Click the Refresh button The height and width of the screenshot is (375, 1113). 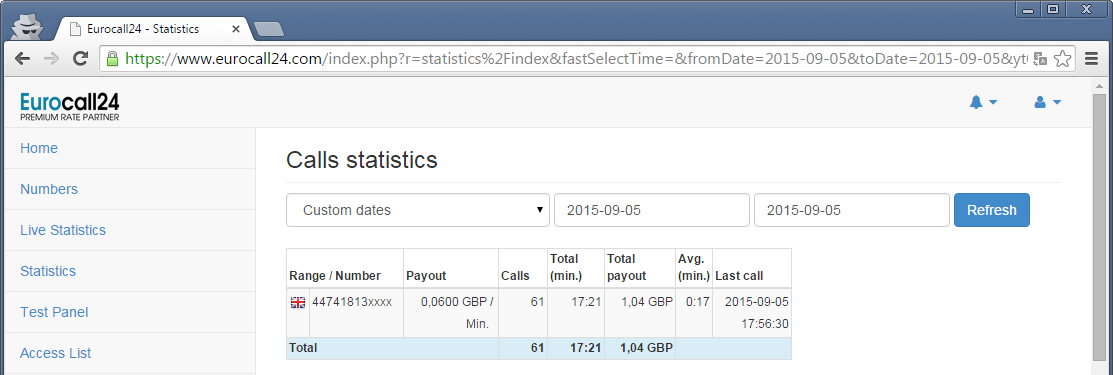[992, 210]
